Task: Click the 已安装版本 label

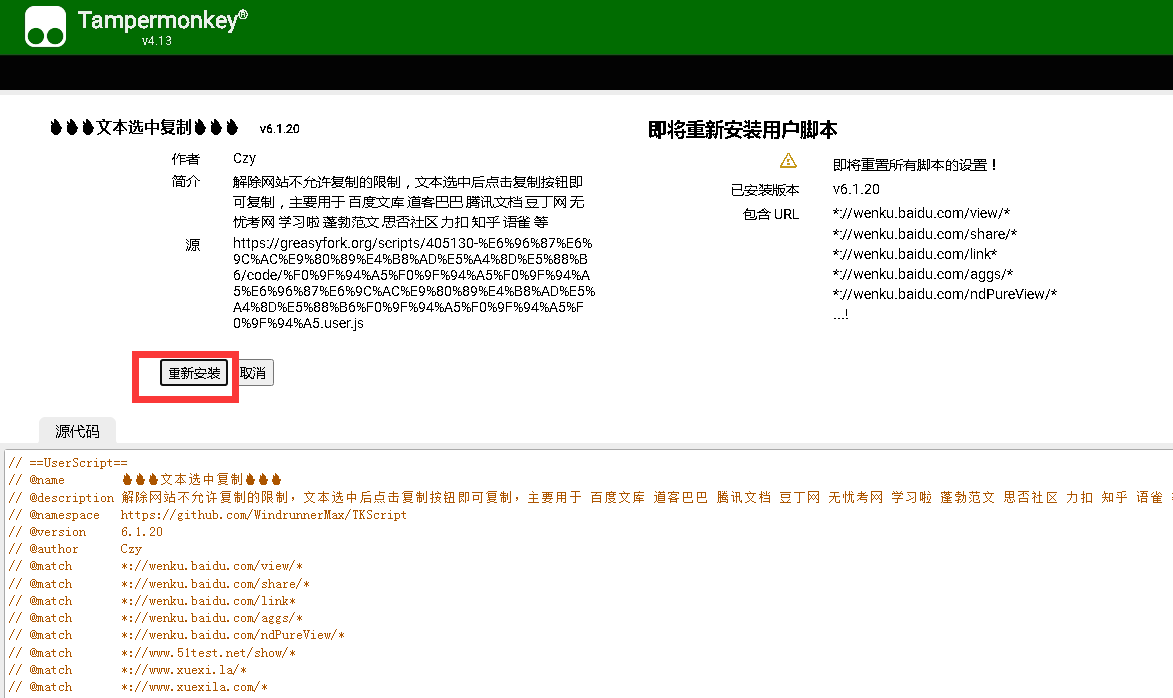Action: [x=765, y=190]
